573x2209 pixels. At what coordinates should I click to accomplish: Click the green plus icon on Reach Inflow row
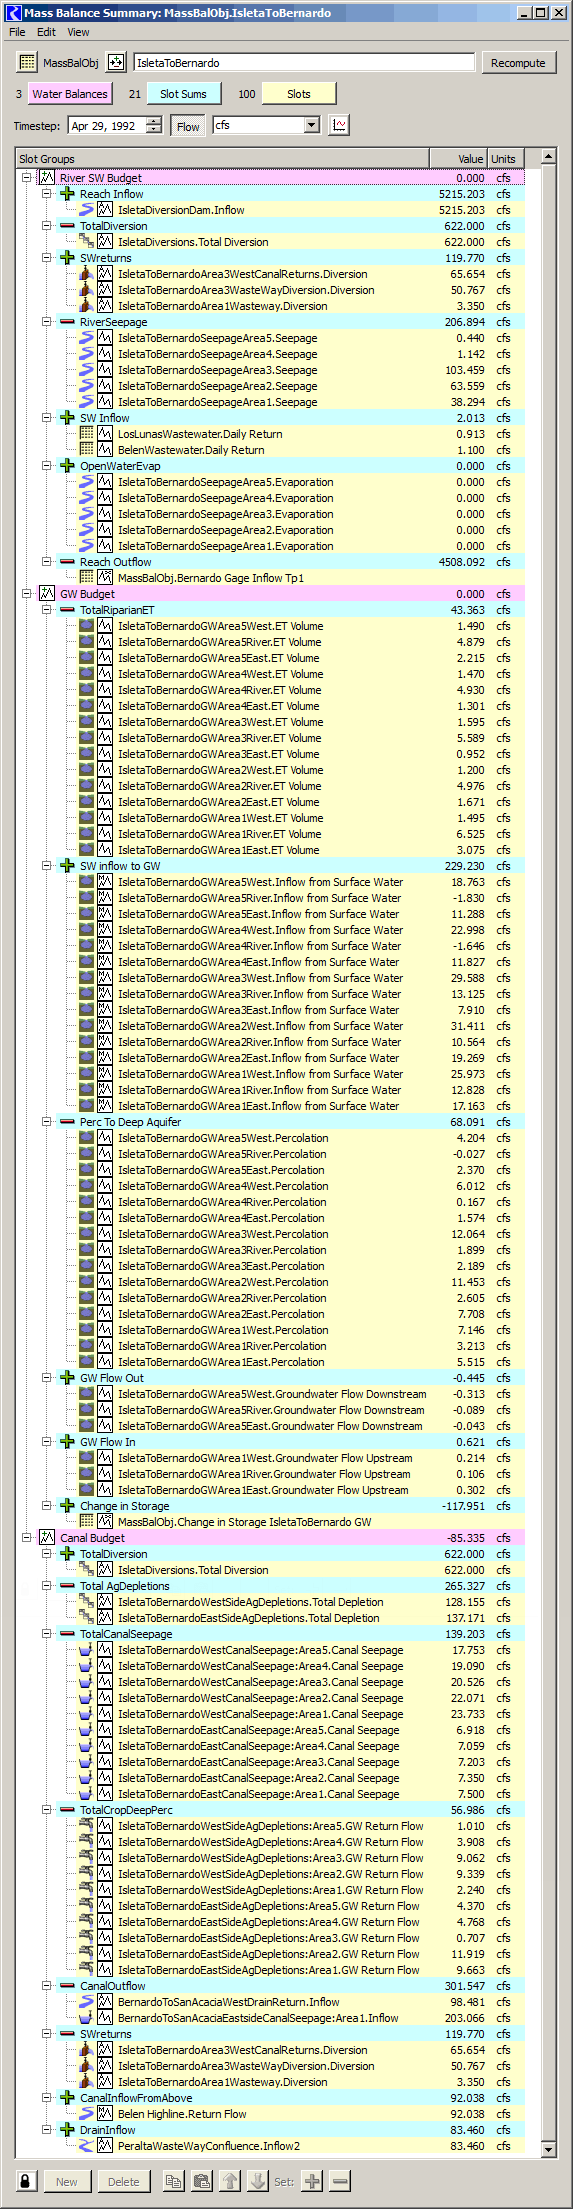67,194
